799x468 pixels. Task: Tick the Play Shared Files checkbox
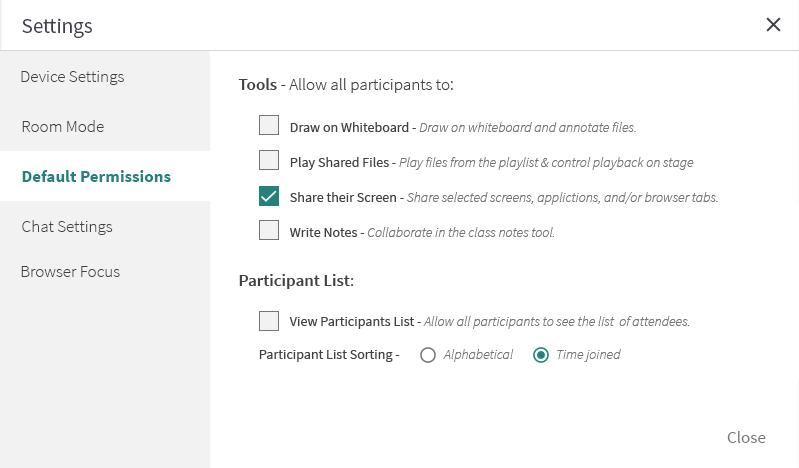[269, 160]
